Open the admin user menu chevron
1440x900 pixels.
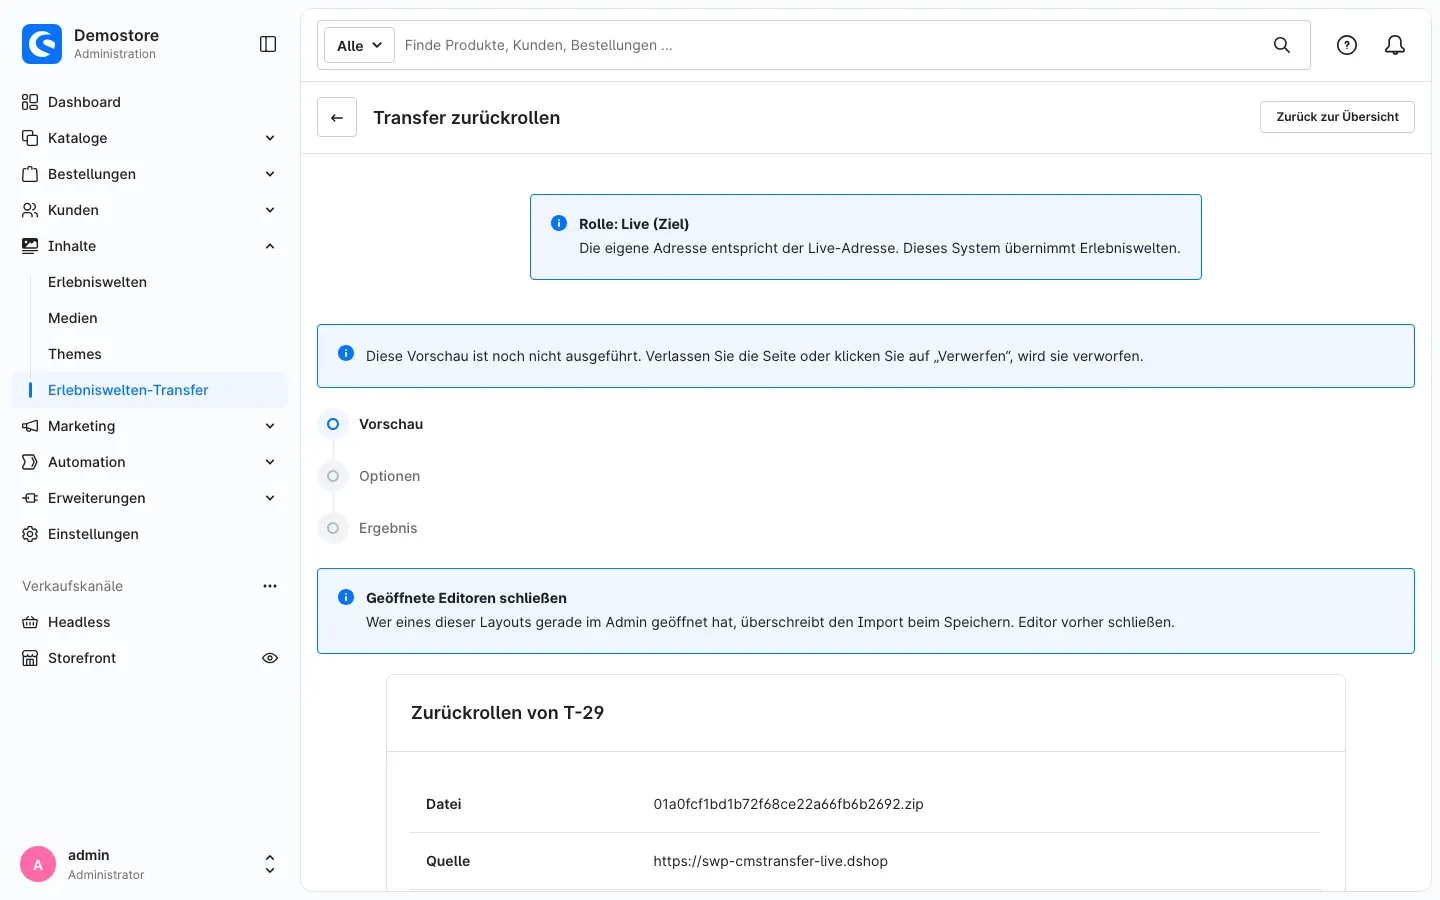(270, 864)
